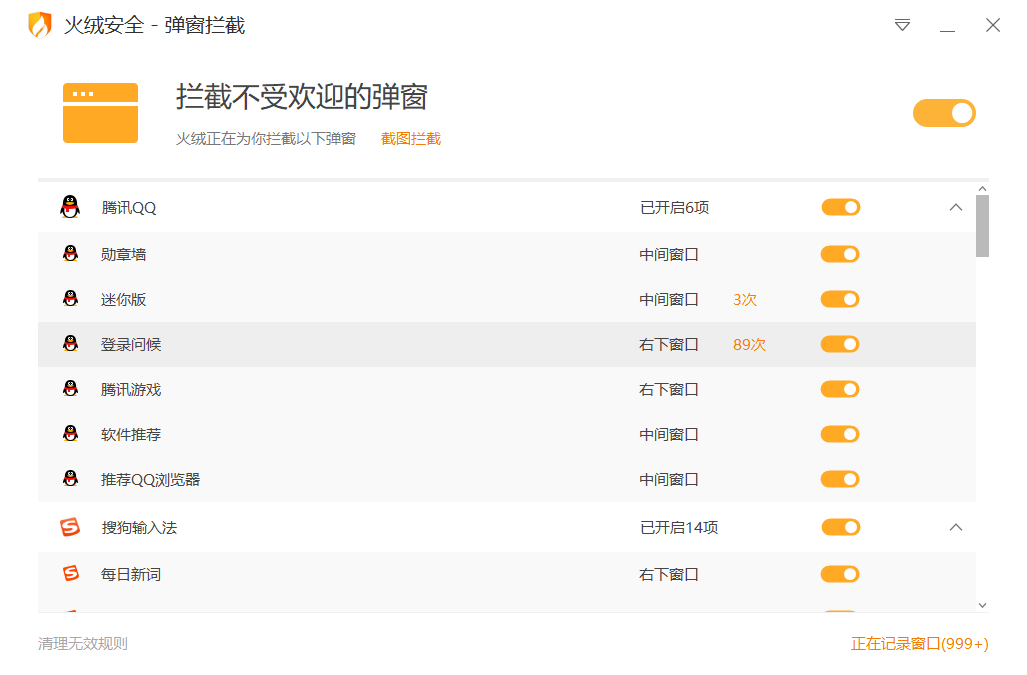Image resolution: width=1027 pixels, height=675 pixels.
Task: Click the large orange popup-window icon
Action: tap(100, 113)
